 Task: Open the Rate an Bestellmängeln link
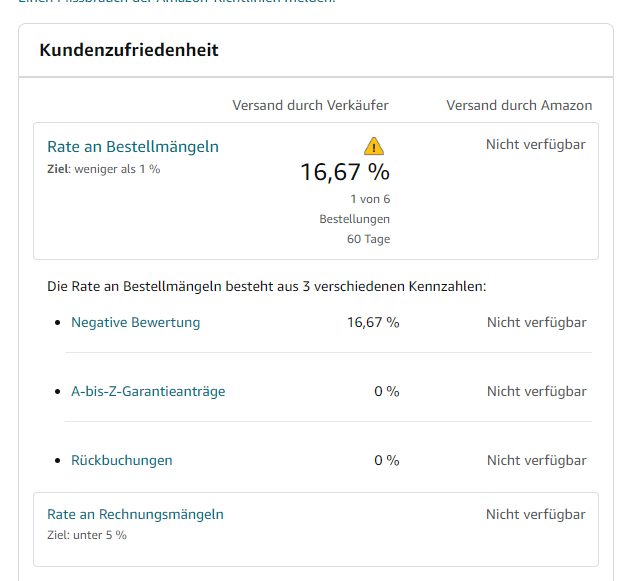pyautogui.click(x=133, y=147)
